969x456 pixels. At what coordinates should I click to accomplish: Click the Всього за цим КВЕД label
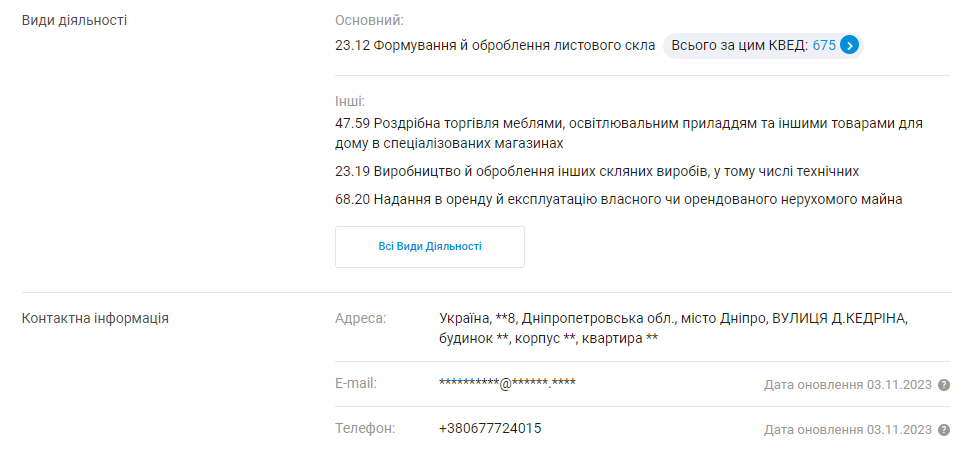tap(740, 45)
